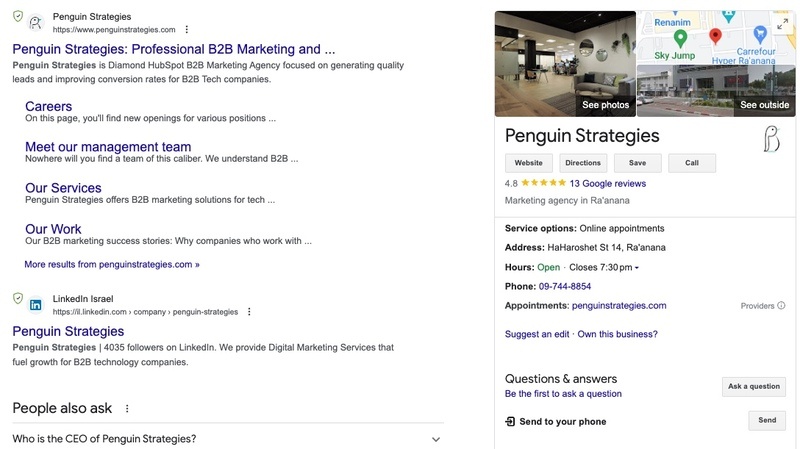Click phone number 09-744-8854
The height and width of the screenshot is (449, 800).
(x=565, y=286)
